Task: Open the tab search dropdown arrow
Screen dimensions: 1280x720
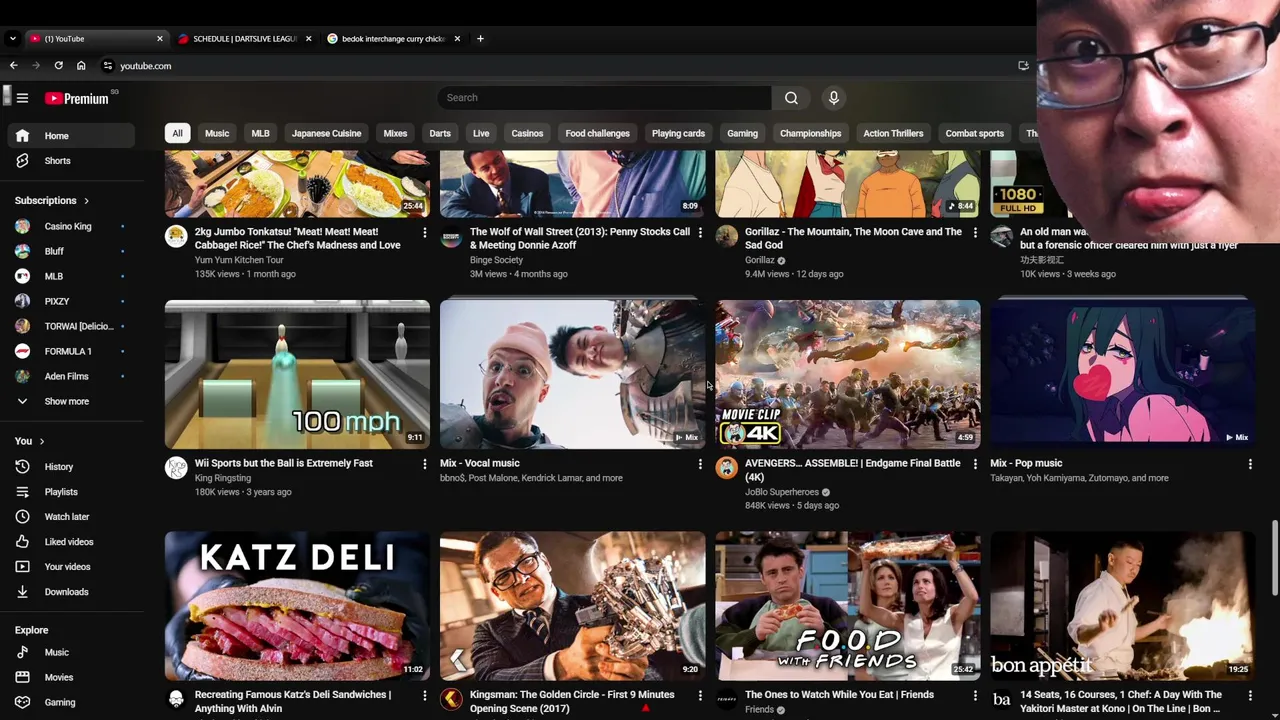Action: pos(12,39)
